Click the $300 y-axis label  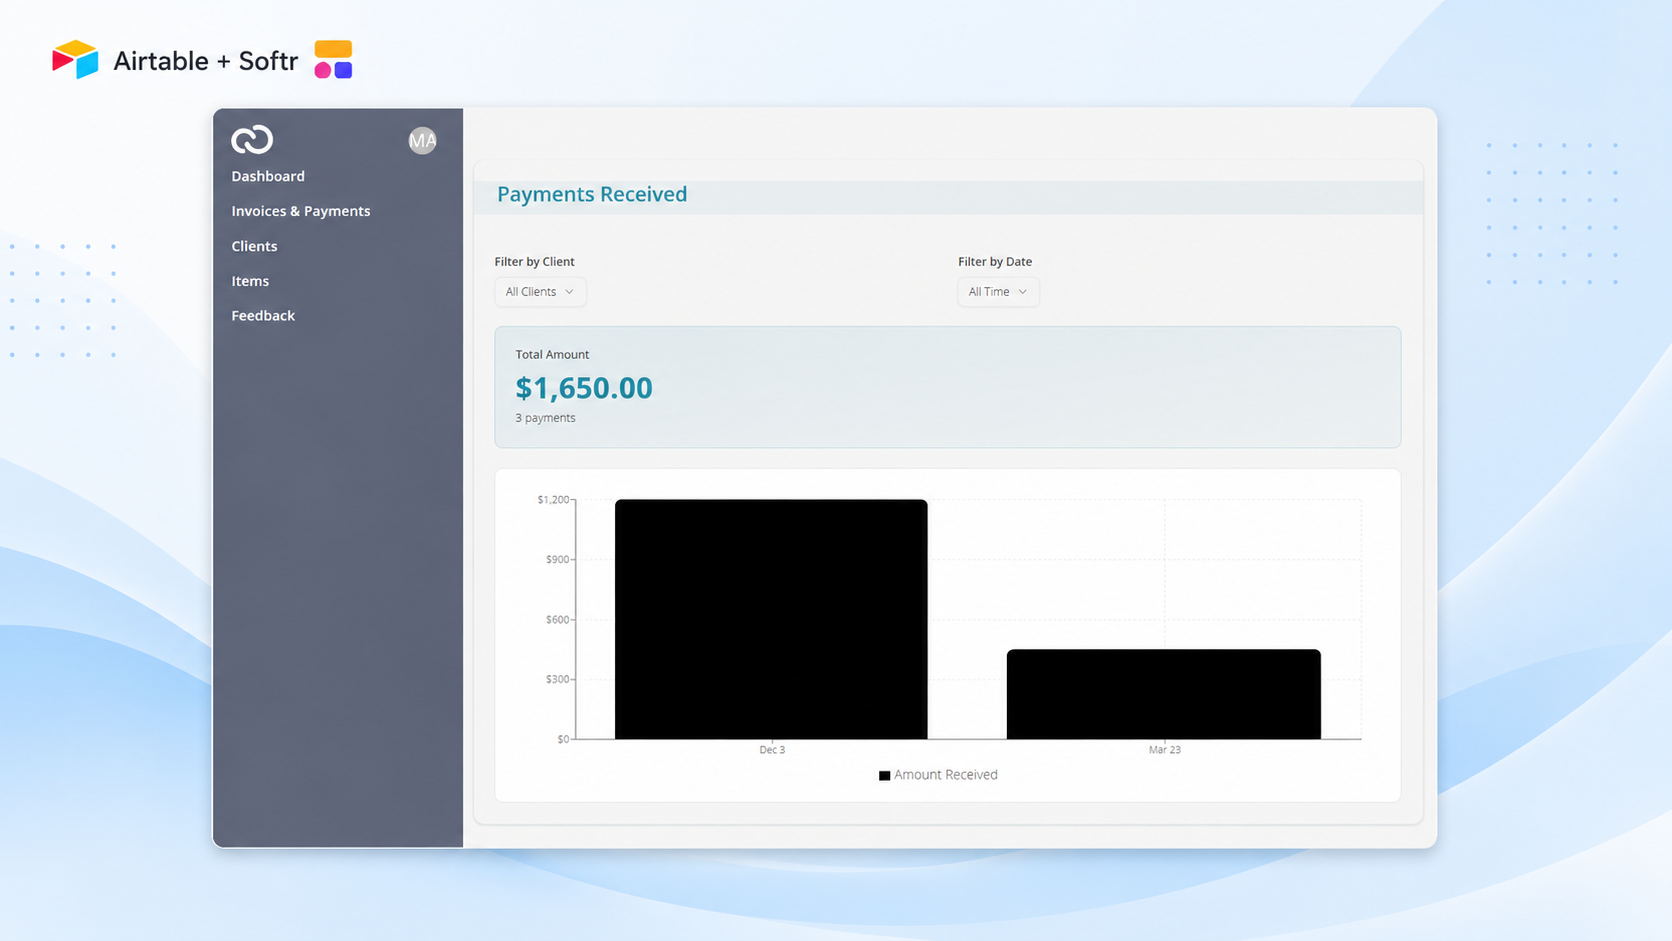[557, 680]
